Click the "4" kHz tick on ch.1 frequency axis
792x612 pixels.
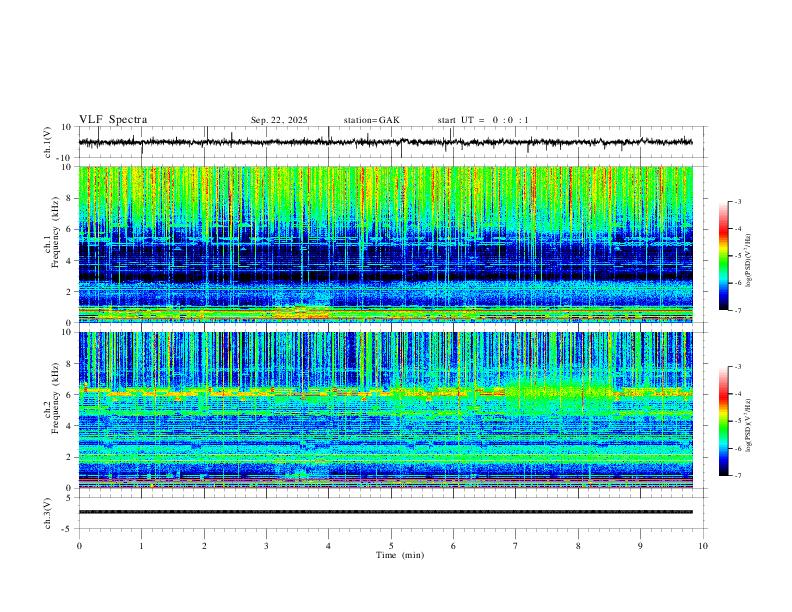point(69,261)
